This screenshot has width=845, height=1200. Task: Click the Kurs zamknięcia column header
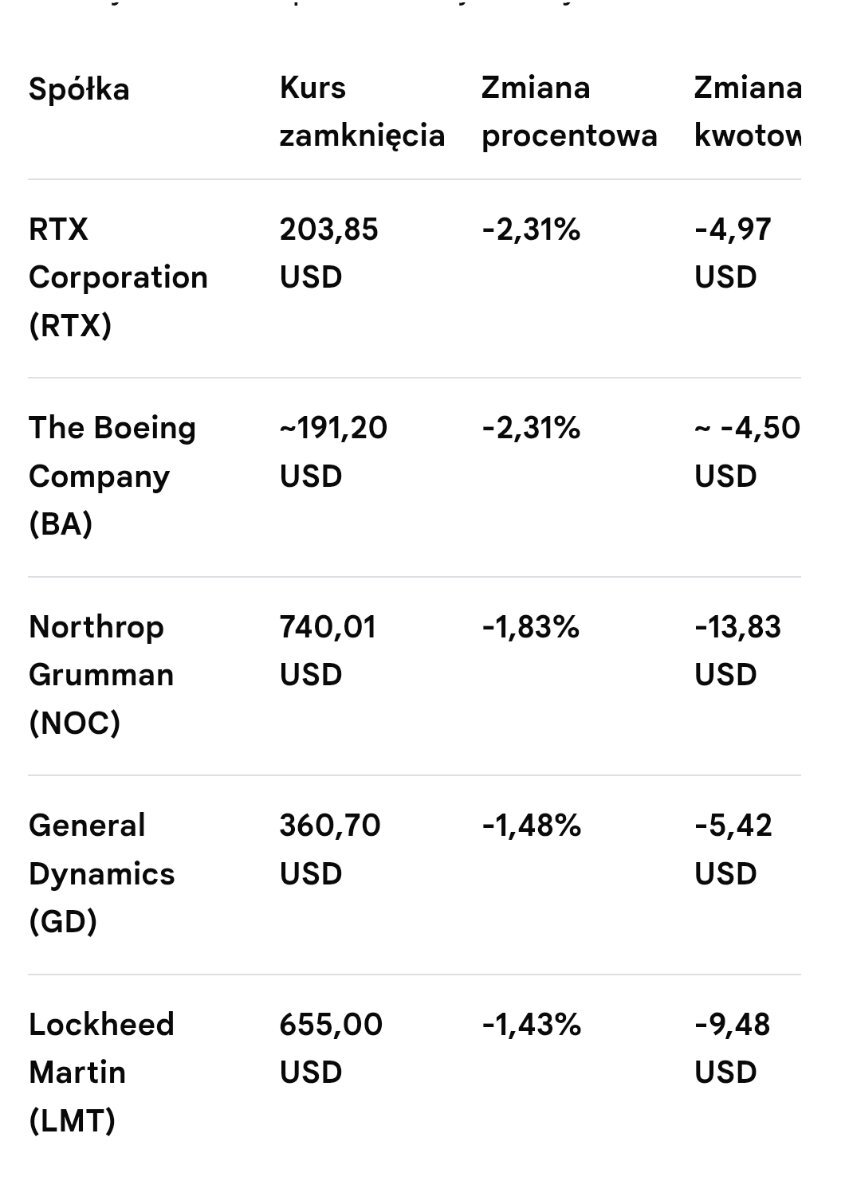pyautogui.click(x=362, y=111)
